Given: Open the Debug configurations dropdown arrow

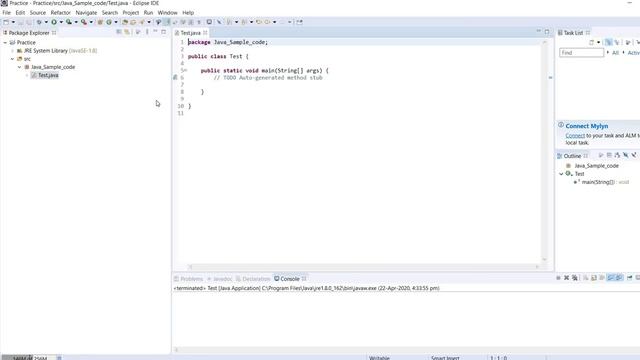Looking at the screenshot, I should tap(46, 22).
